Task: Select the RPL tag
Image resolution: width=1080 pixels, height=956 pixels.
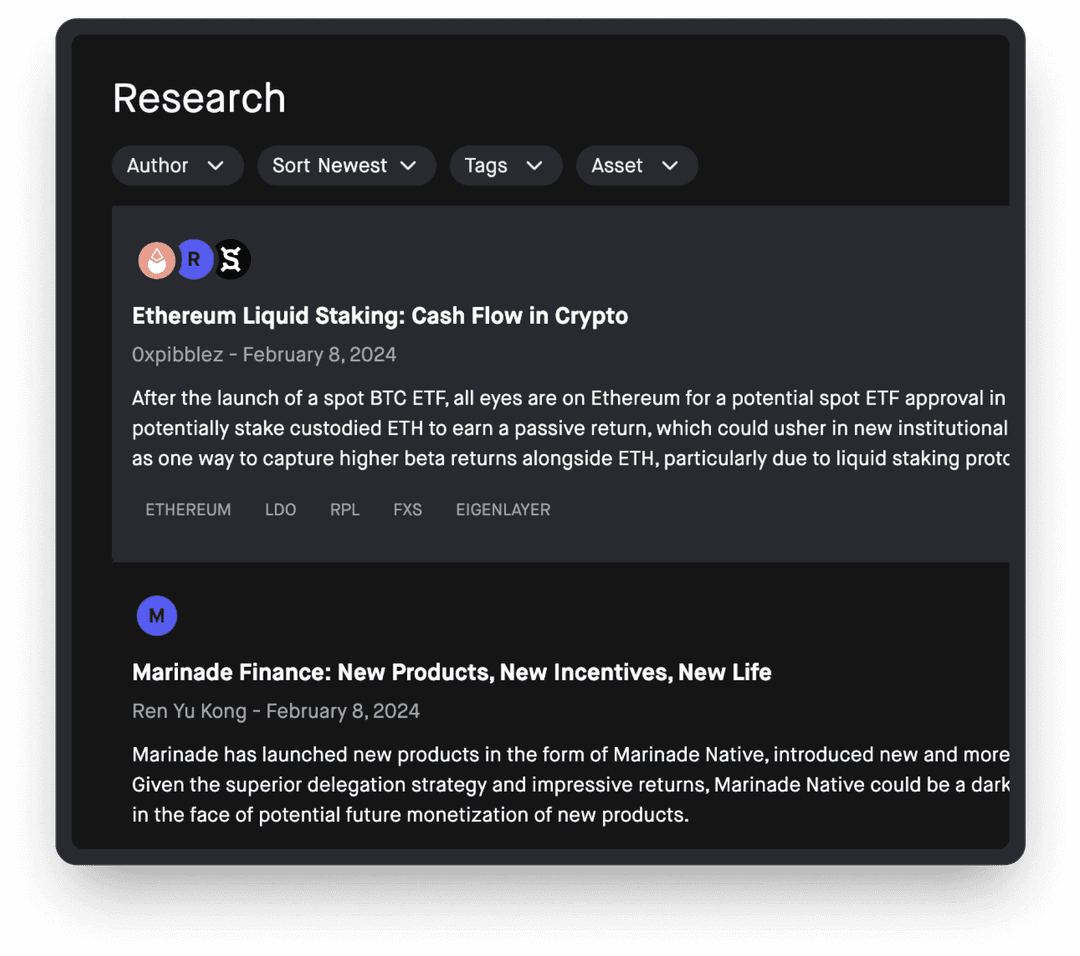Action: [344, 509]
